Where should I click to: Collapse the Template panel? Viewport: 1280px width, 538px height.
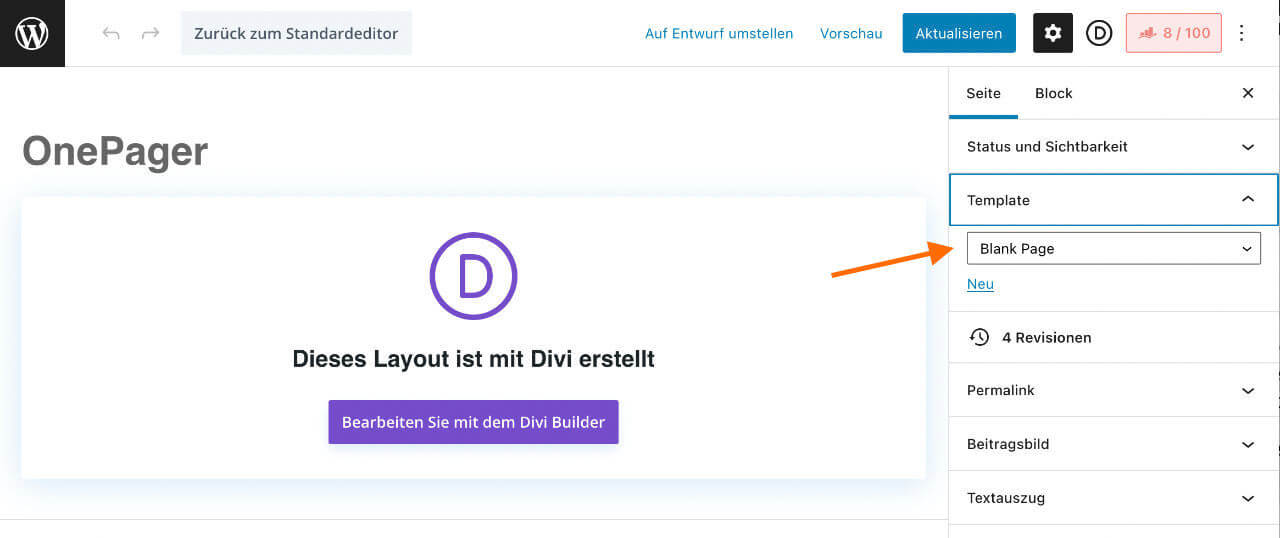click(1113, 200)
